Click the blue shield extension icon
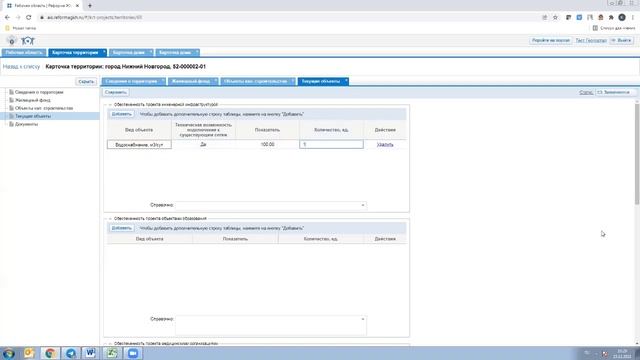The height and width of the screenshot is (360, 640). pos(579,18)
